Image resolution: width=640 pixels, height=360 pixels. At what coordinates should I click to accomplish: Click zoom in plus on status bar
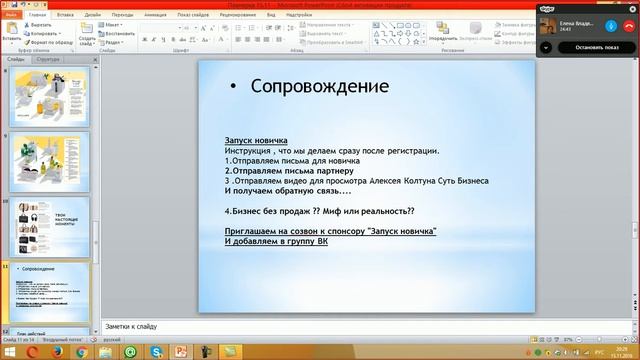tap(625, 340)
